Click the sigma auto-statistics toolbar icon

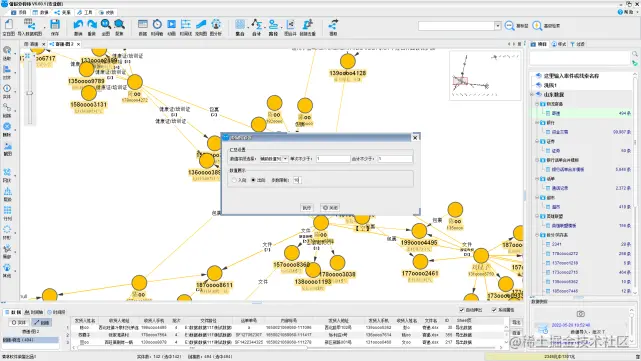pyautogui.click(x=256, y=25)
